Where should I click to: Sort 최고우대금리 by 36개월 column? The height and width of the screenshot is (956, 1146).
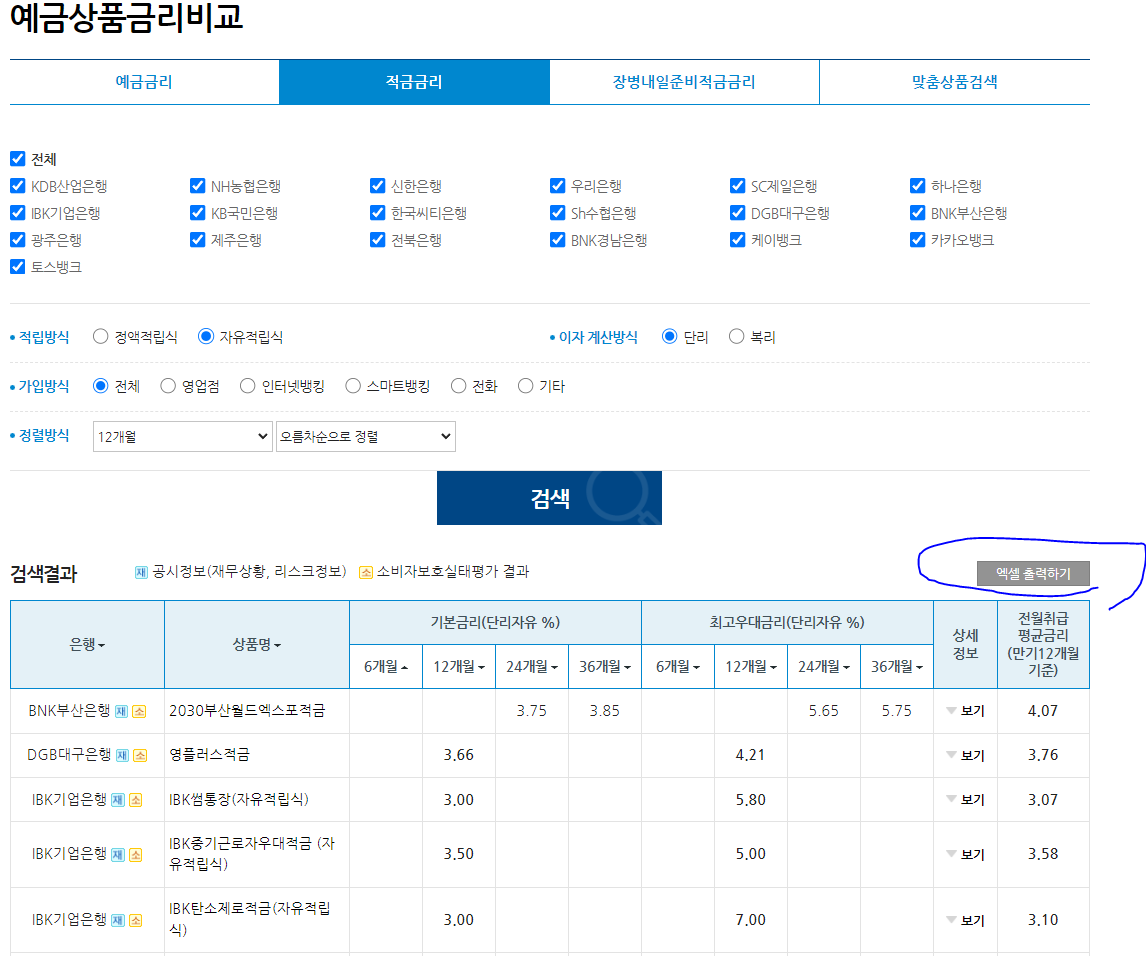(897, 667)
